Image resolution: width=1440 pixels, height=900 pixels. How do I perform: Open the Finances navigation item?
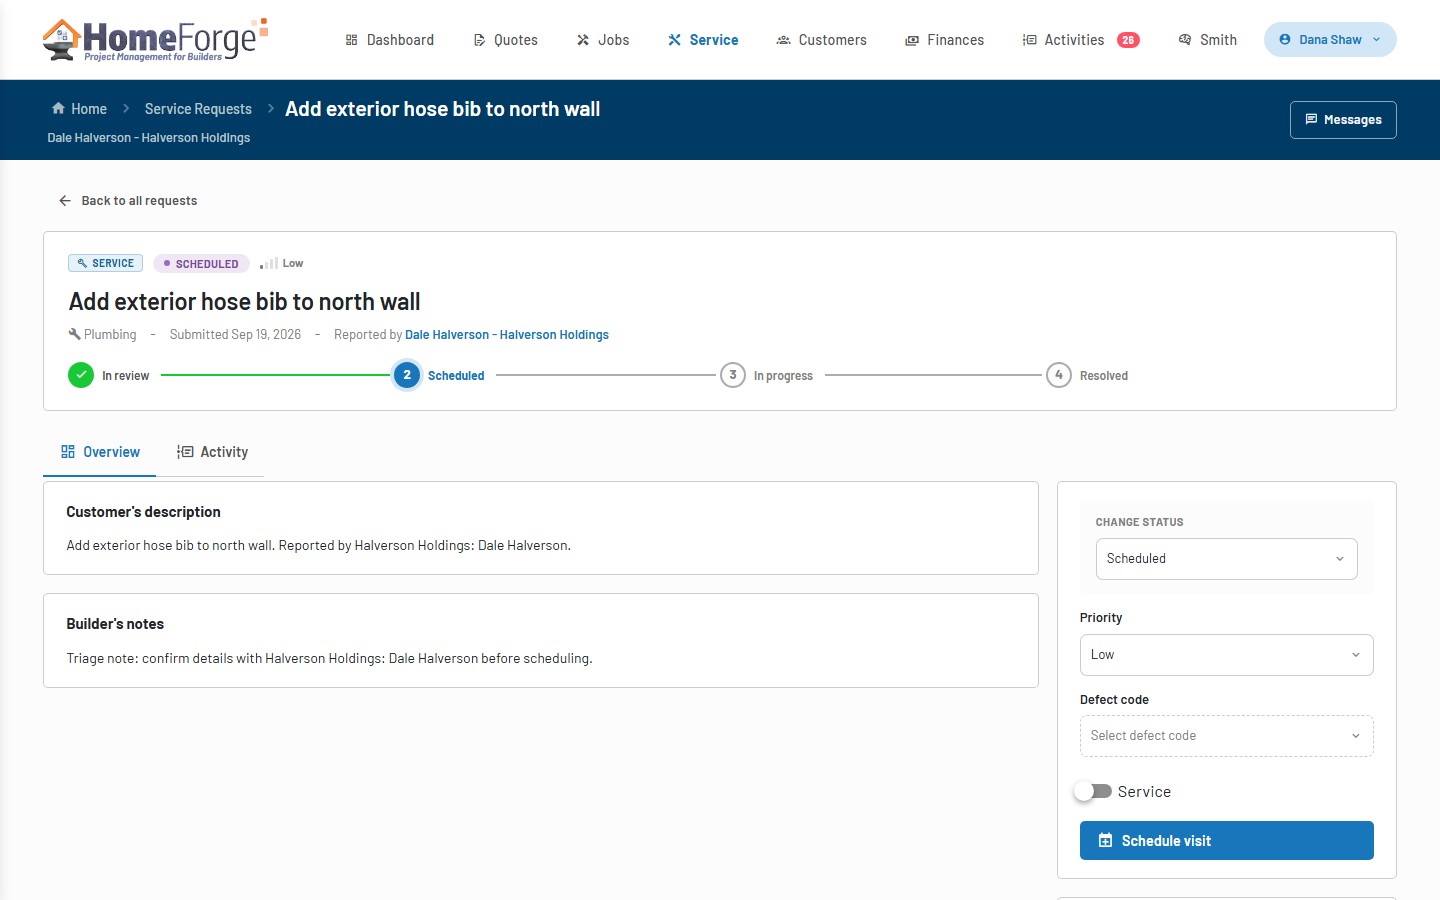(x=945, y=40)
